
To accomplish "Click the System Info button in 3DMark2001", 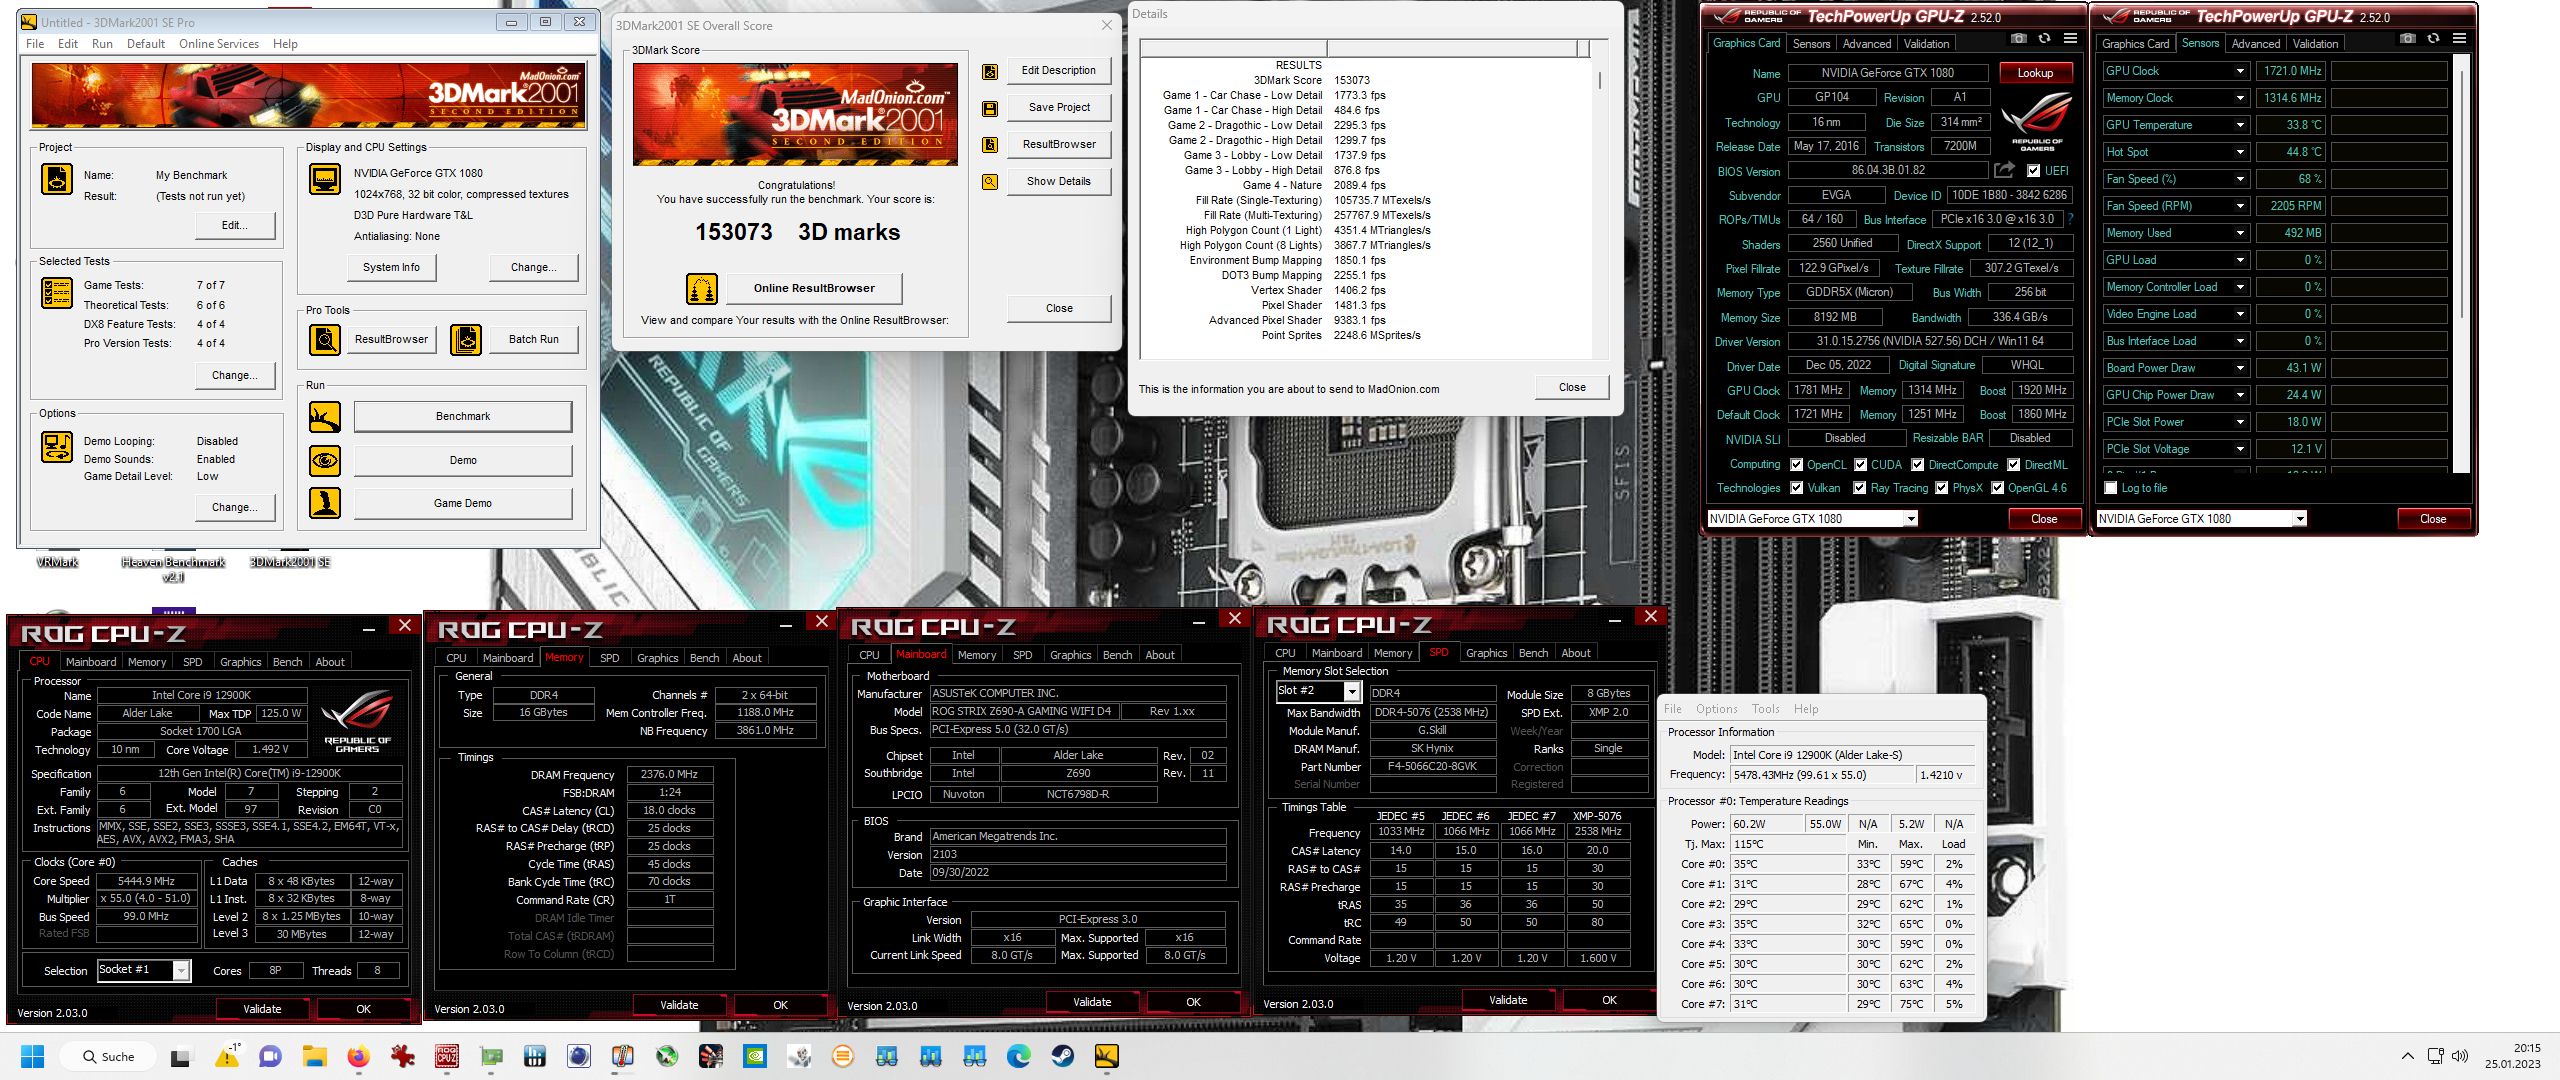I will (391, 268).
